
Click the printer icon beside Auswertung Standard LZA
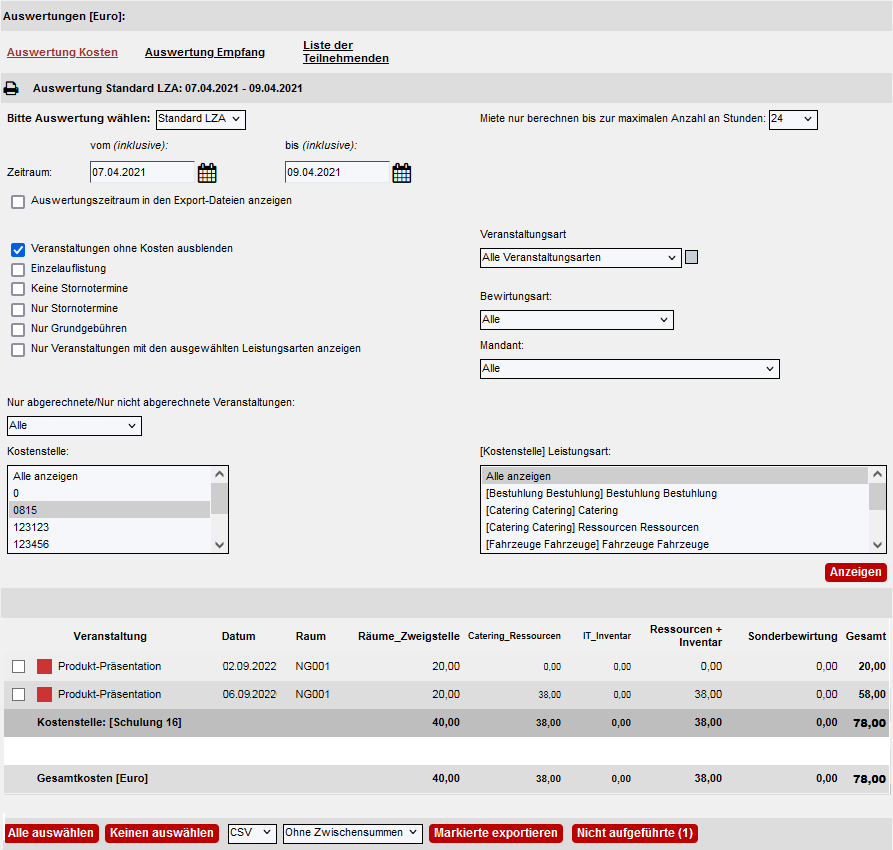(11, 88)
